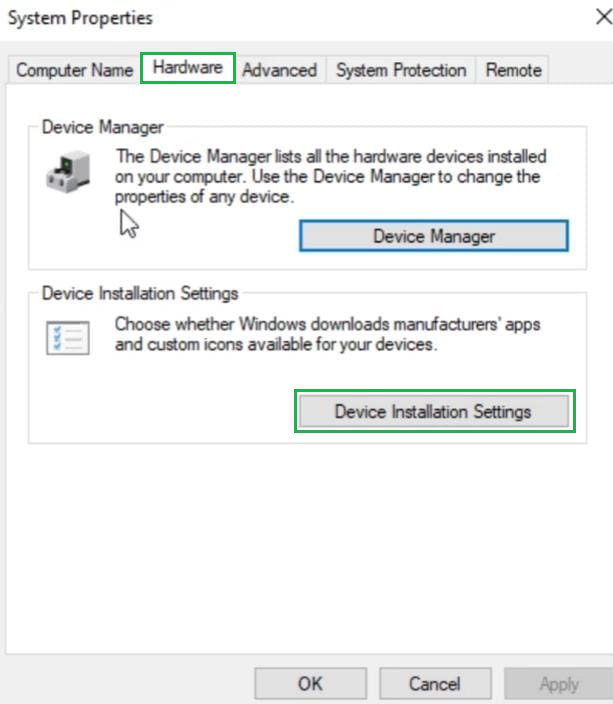
Task: Open Device Manager with its button
Action: (x=434, y=236)
